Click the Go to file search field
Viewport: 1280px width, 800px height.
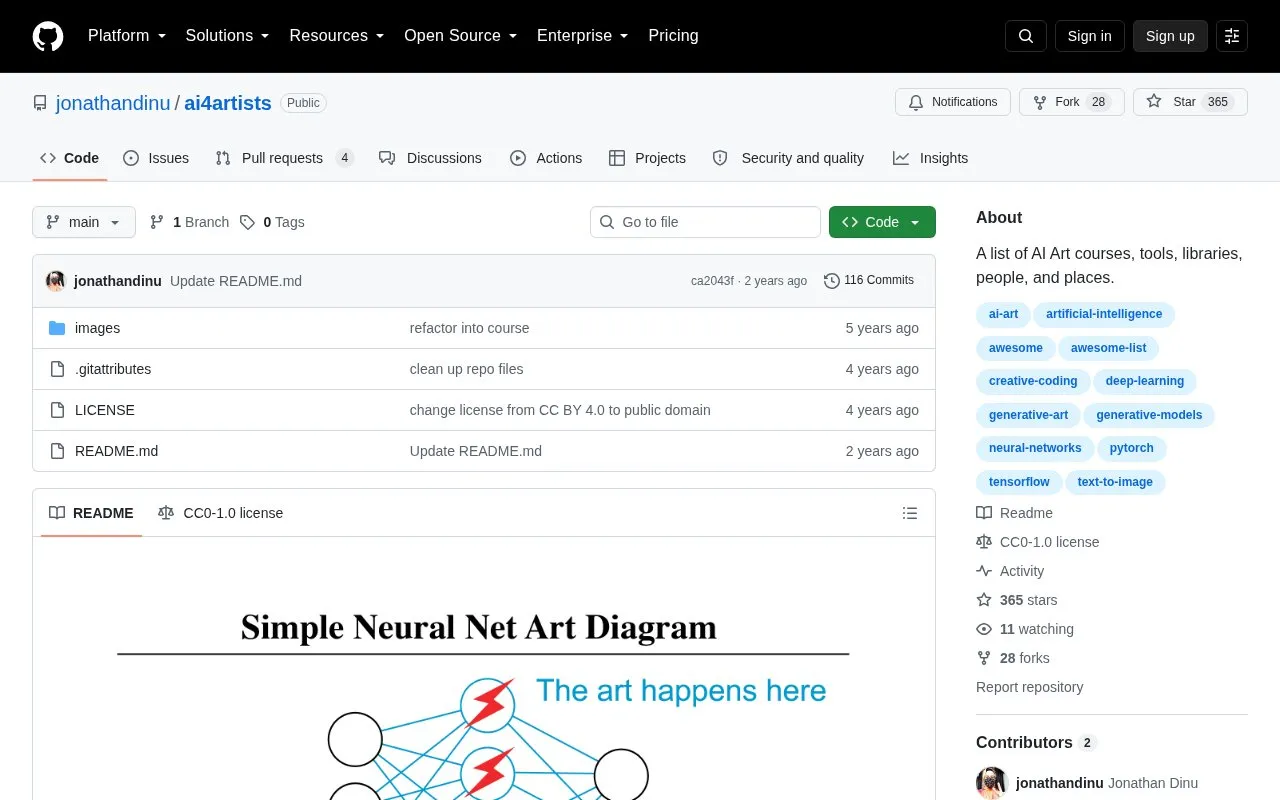click(705, 222)
